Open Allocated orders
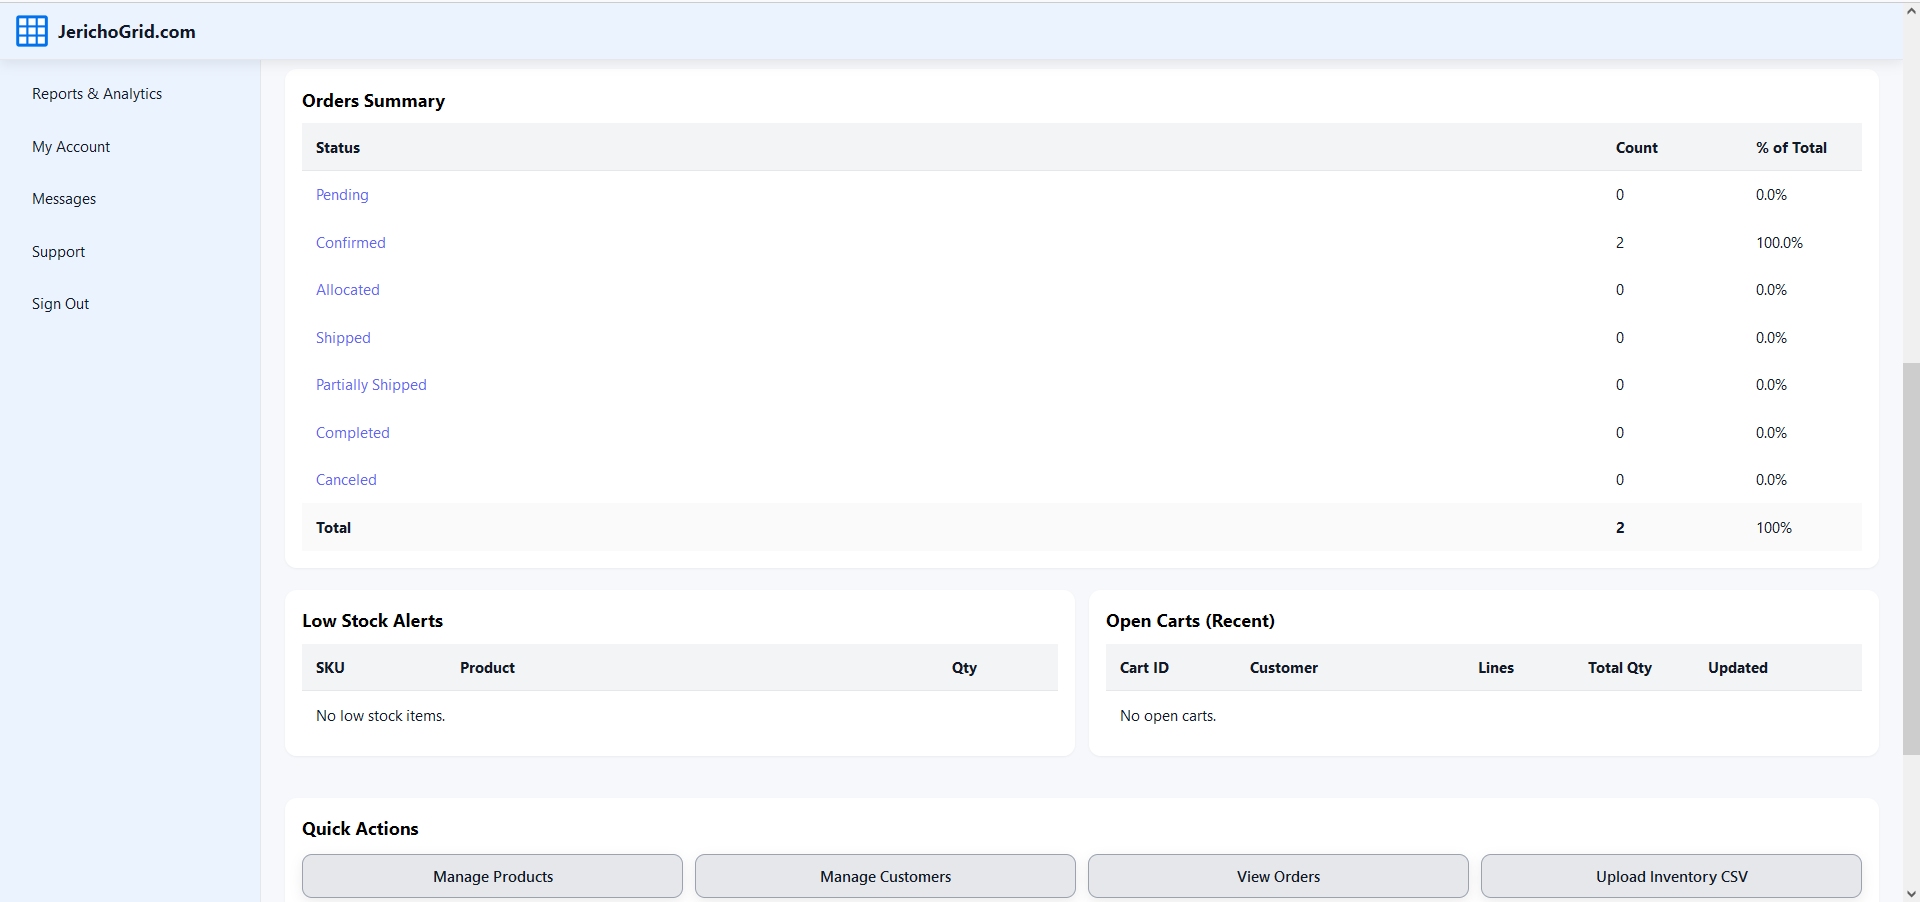The height and width of the screenshot is (902, 1920). click(347, 289)
